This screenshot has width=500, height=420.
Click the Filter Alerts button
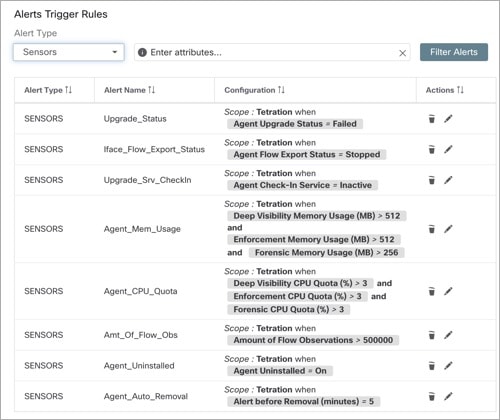pyautogui.click(x=454, y=52)
